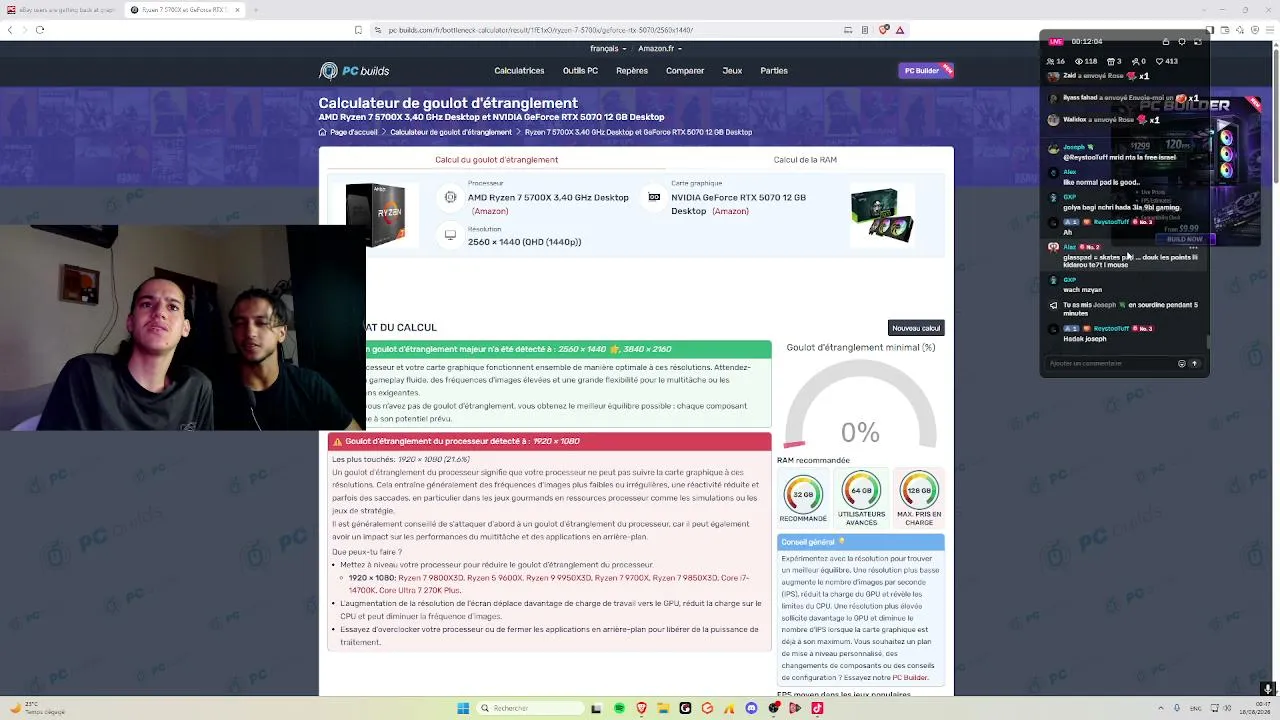This screenshot has height=720, width=1280.
Task: Open the emoji picker in the comment box
Action: 1181,364
